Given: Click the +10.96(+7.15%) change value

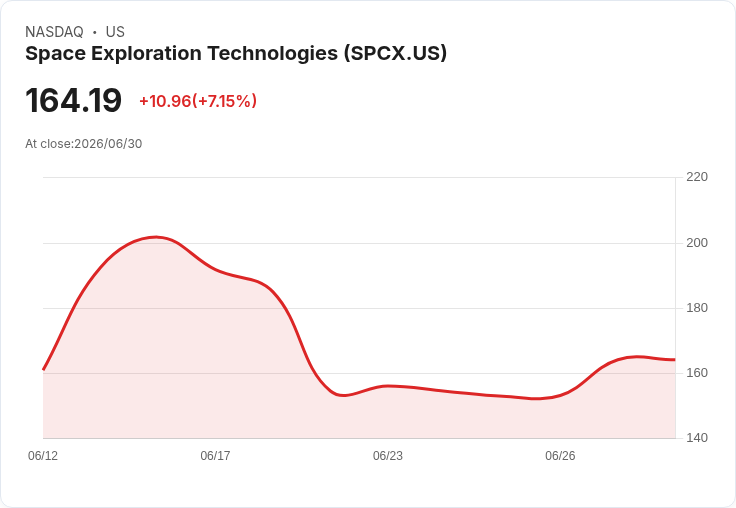Looking at the screenshot, I should (x=198, y=101).
